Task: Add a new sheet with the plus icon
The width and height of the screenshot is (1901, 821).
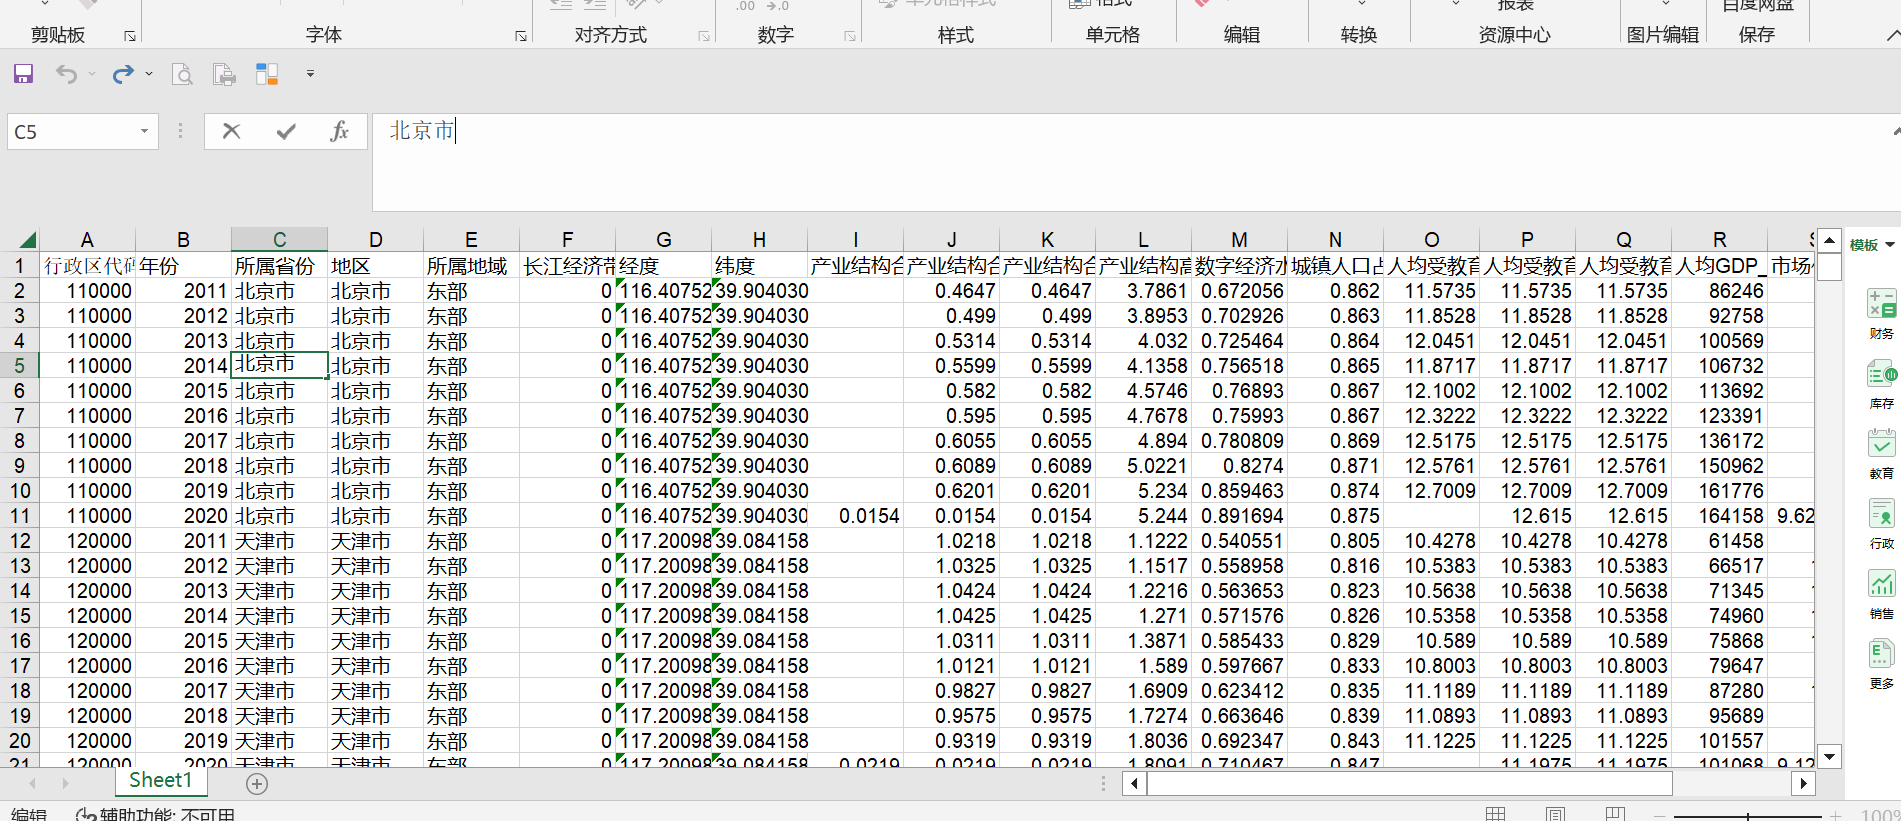Action: tap(257, 784)
